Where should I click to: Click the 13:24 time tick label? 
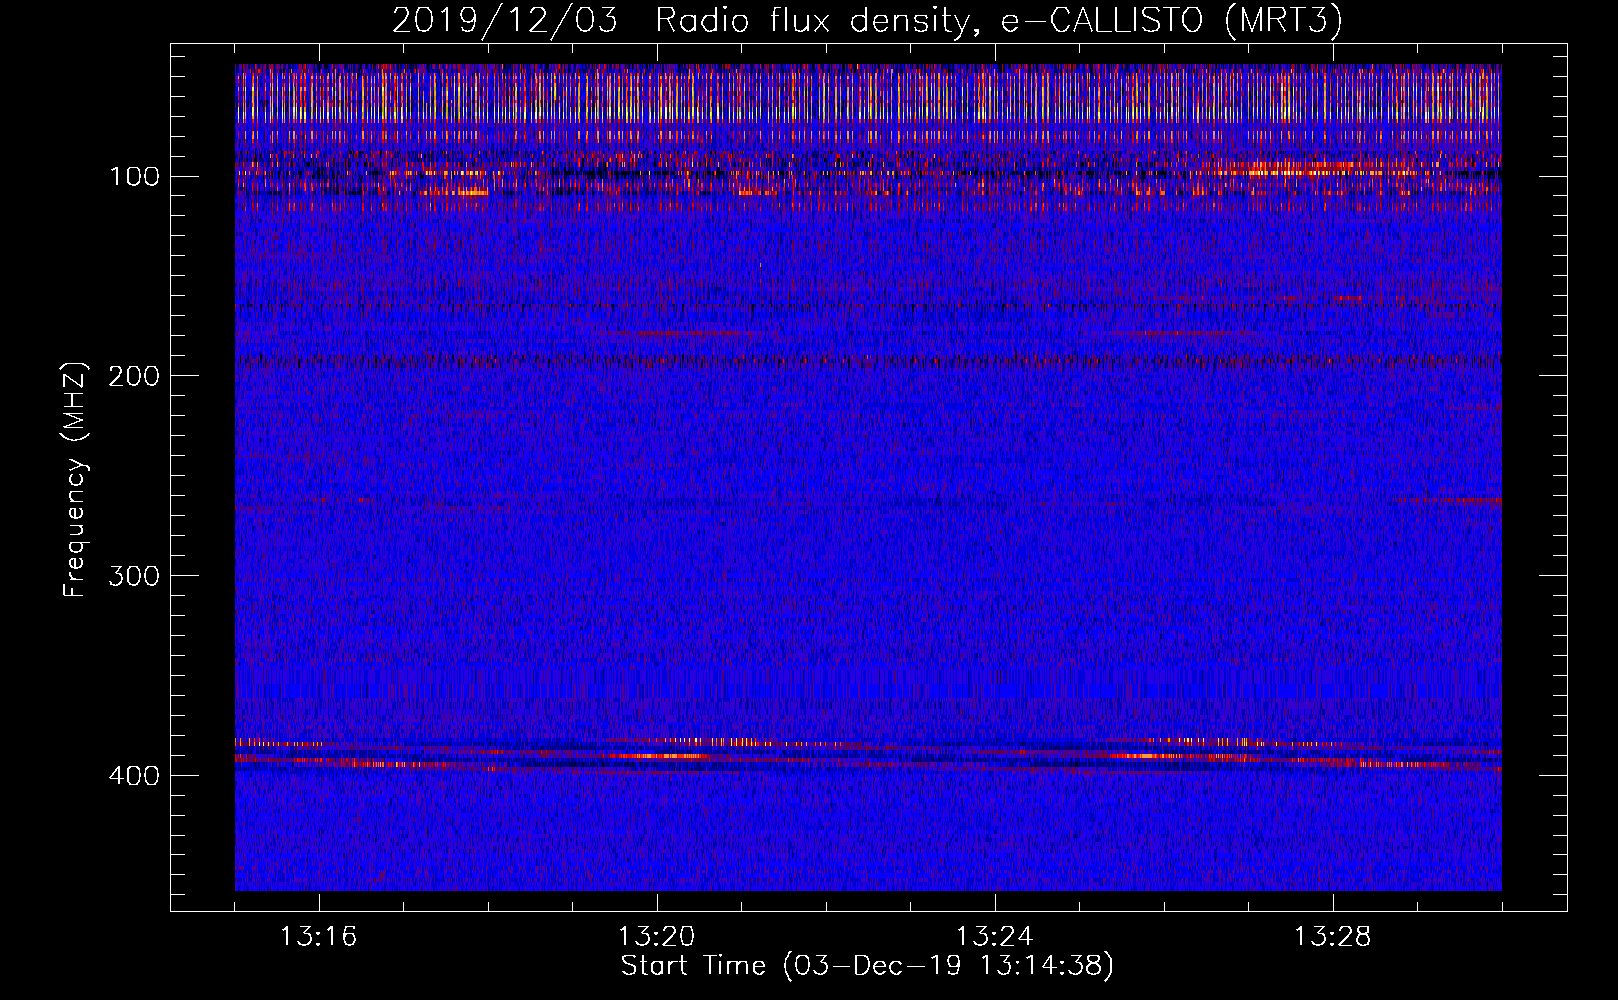(995, 937)
